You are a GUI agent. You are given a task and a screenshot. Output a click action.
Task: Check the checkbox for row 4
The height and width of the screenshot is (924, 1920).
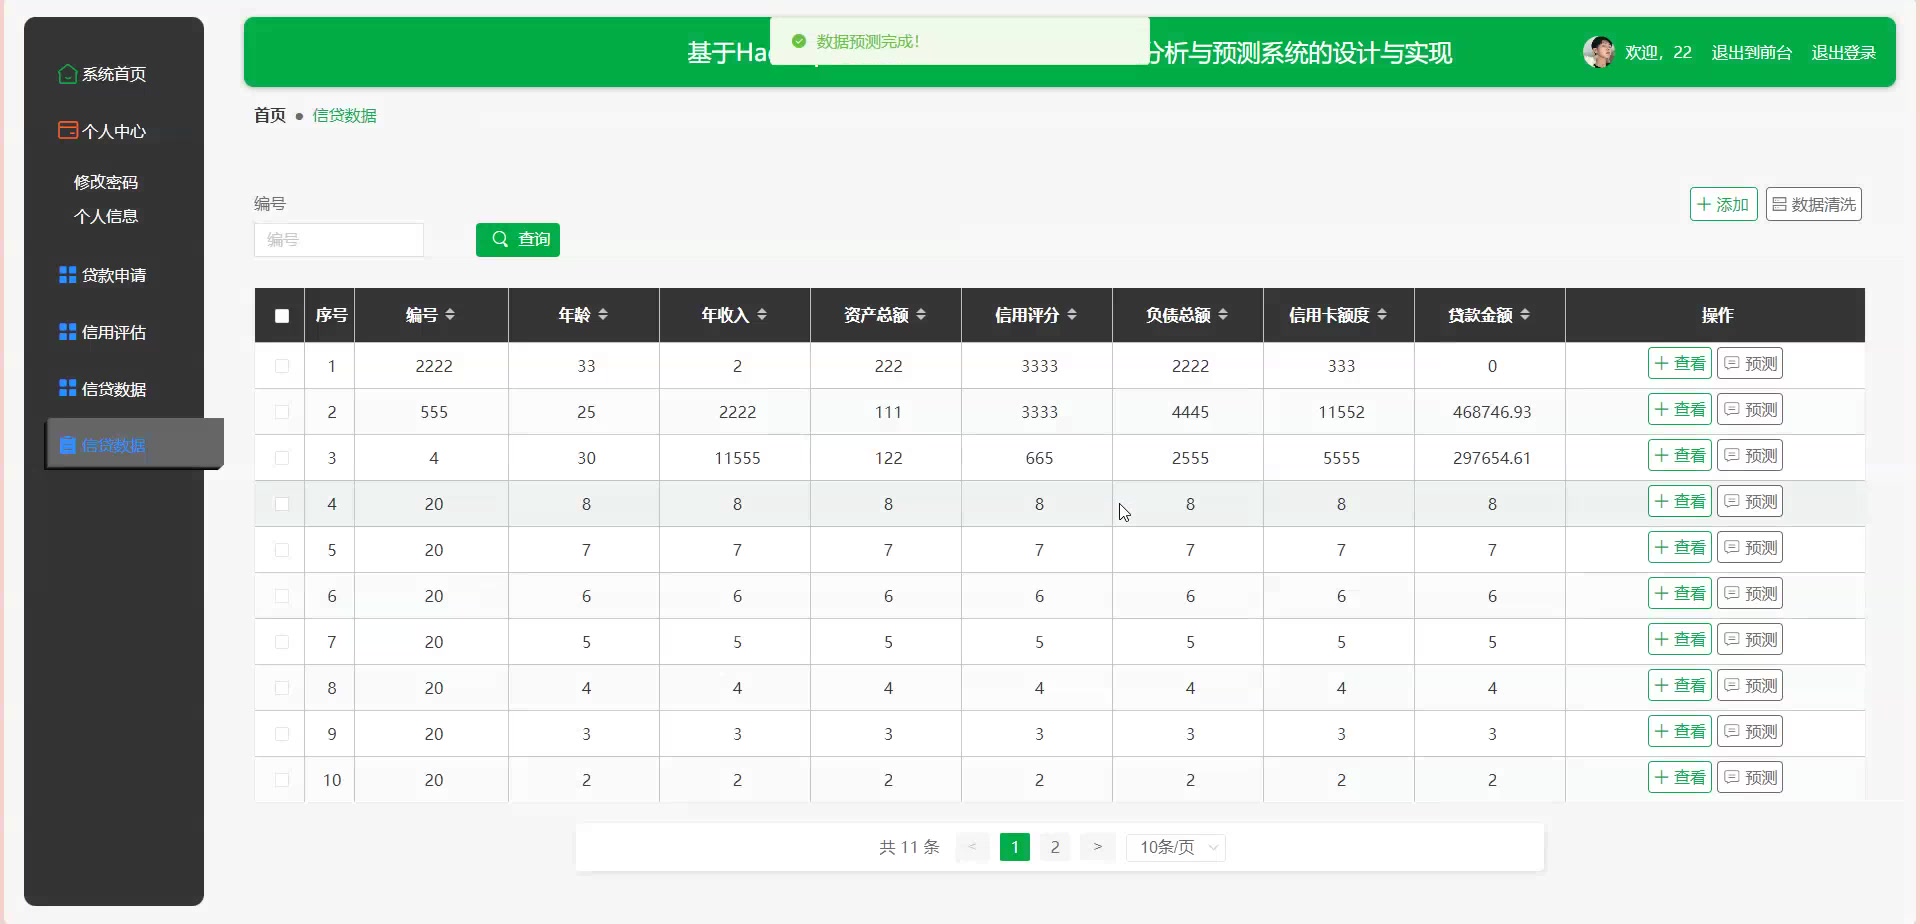pyautogui.click(x=282, y=504)
